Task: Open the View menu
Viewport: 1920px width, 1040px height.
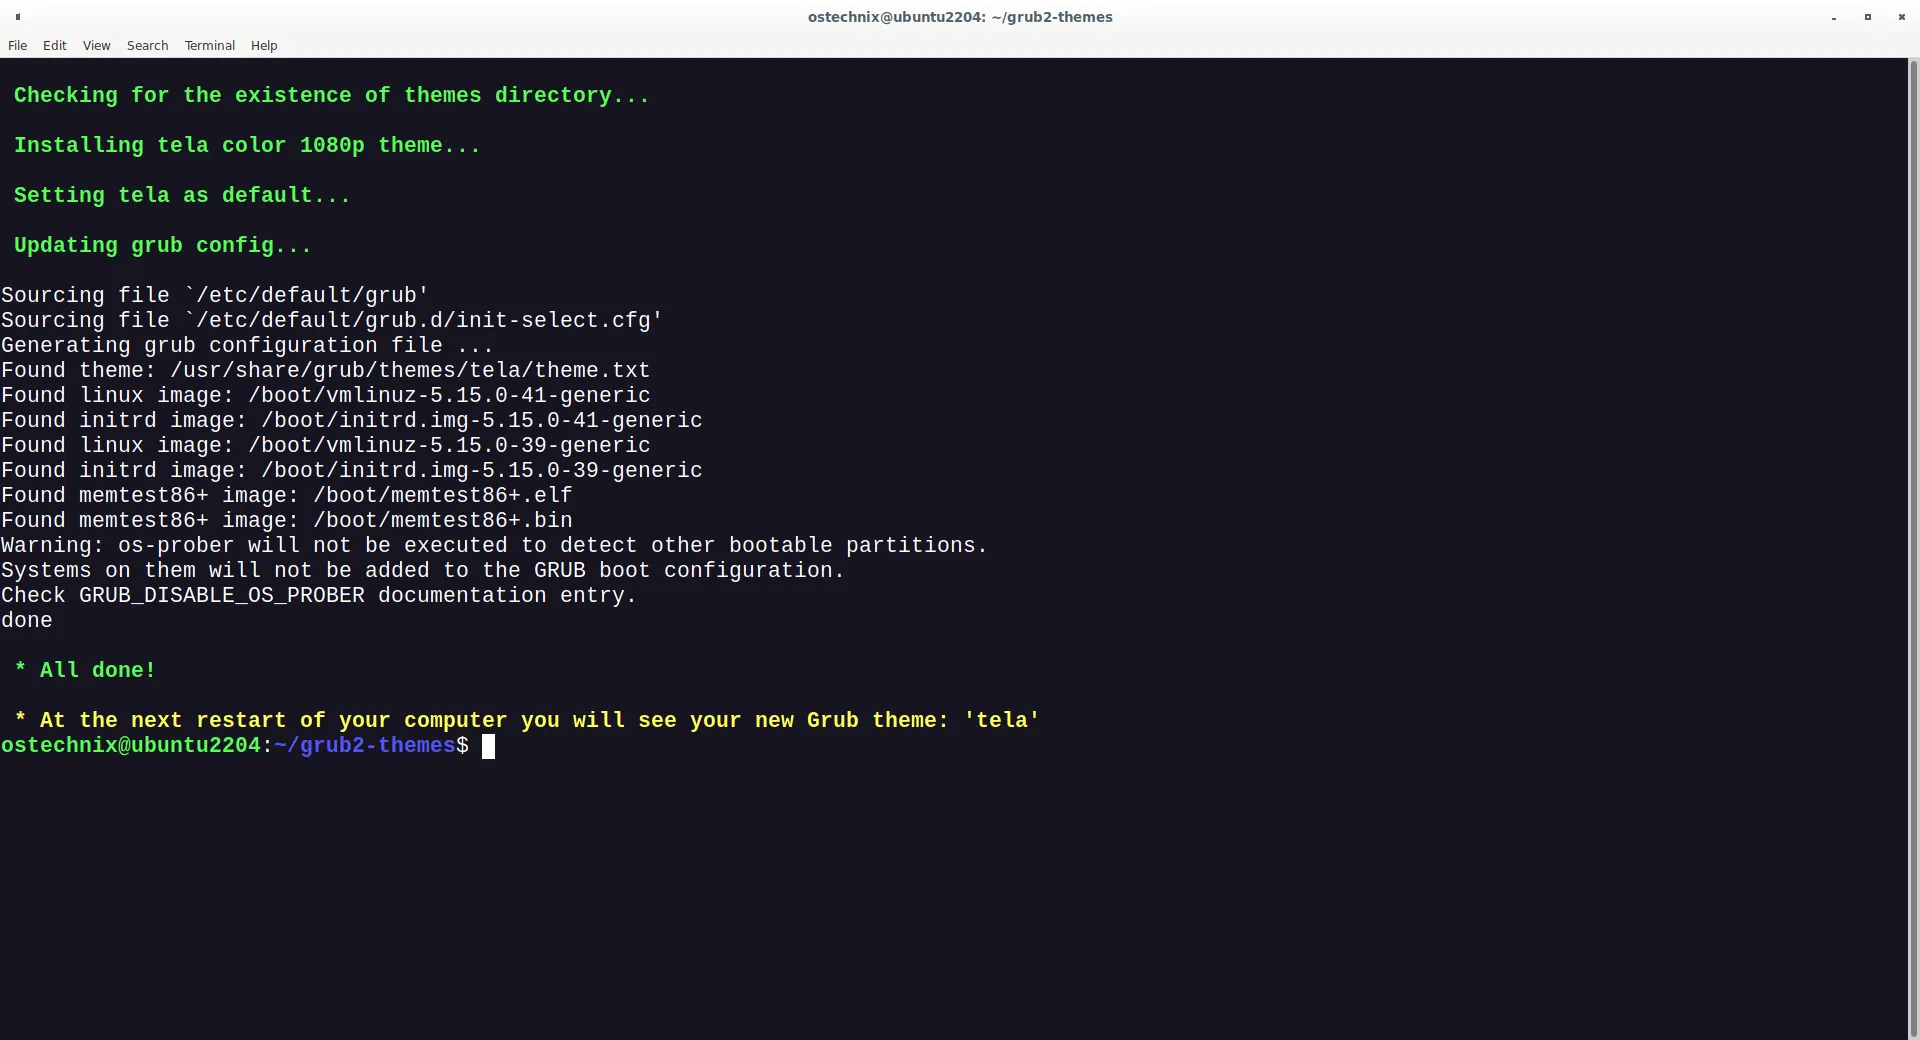Action: click(x=96, y=45)
